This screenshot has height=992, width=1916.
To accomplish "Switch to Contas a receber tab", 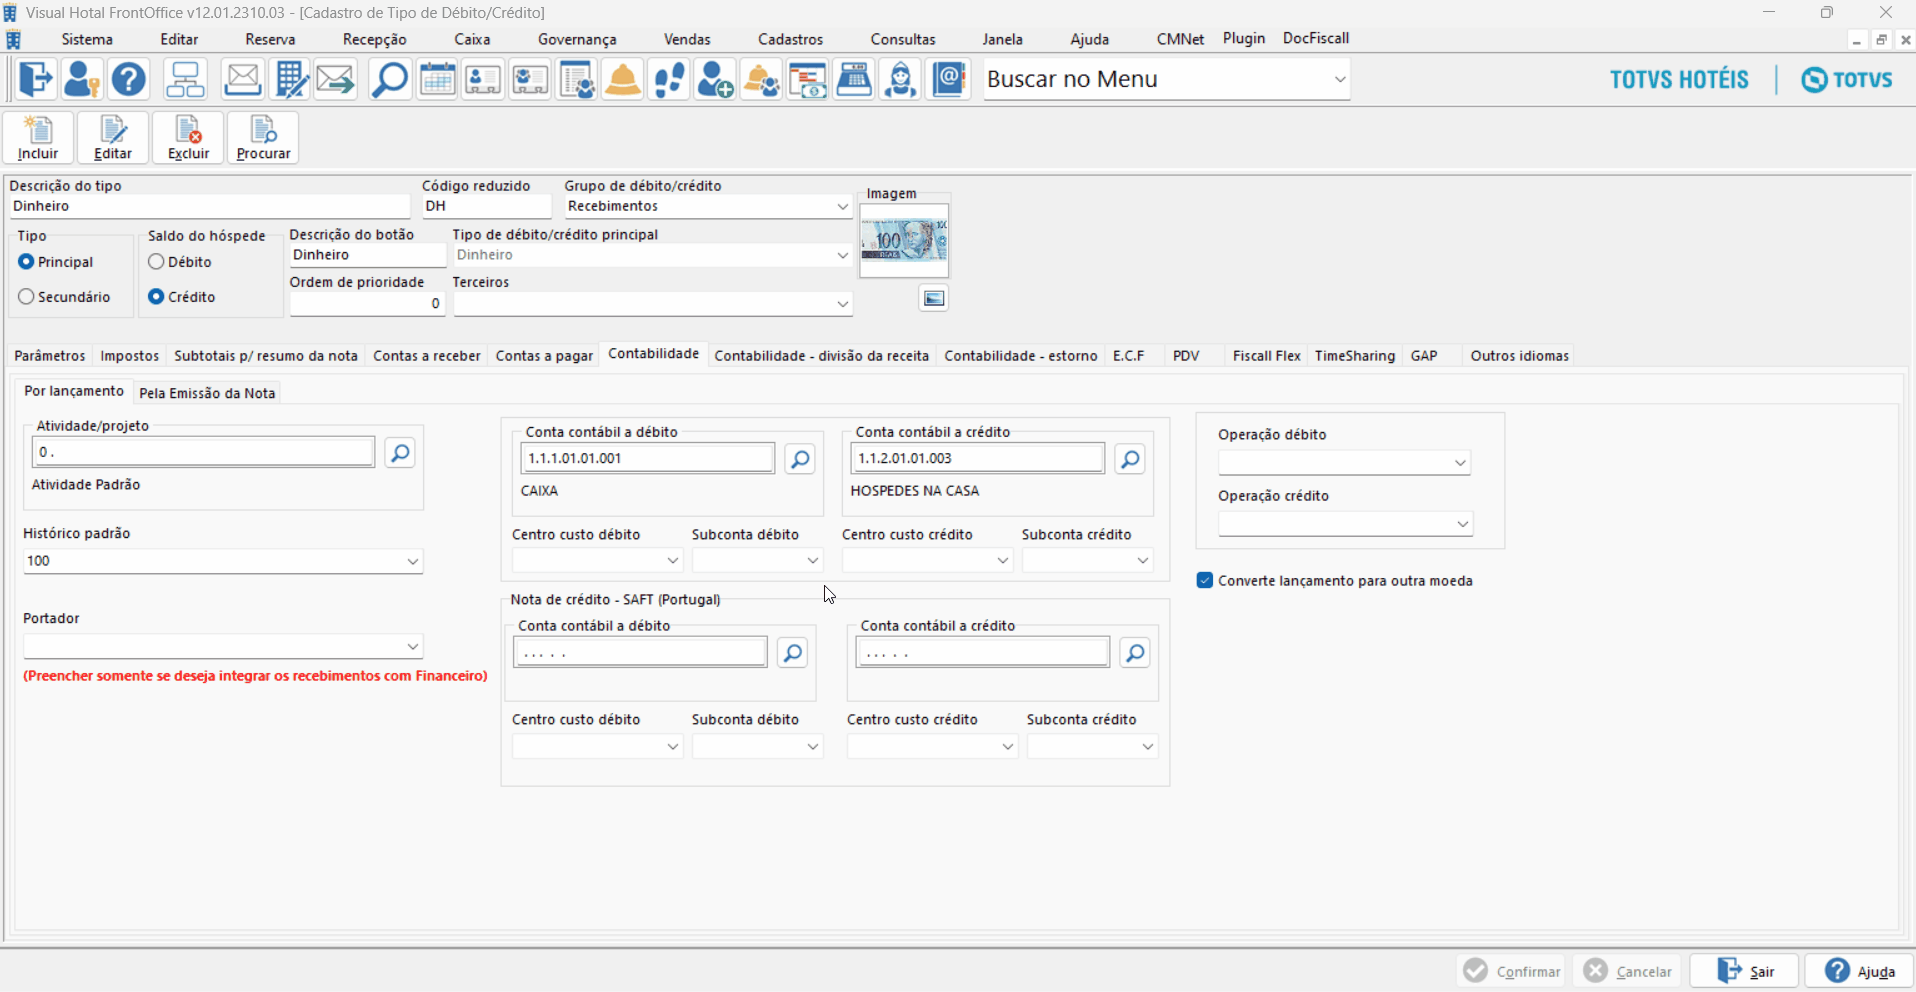I will (x=427, y=356).
